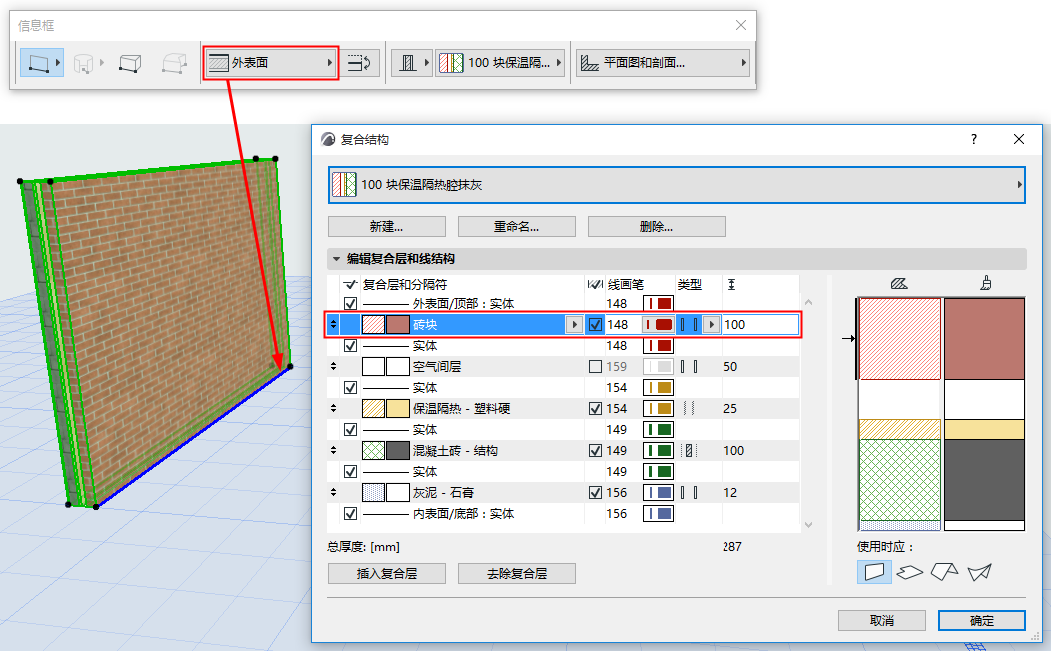Click the fill column header icon in preview
The width and height of the screenshot is (1051, 651).
coord(899,284)
